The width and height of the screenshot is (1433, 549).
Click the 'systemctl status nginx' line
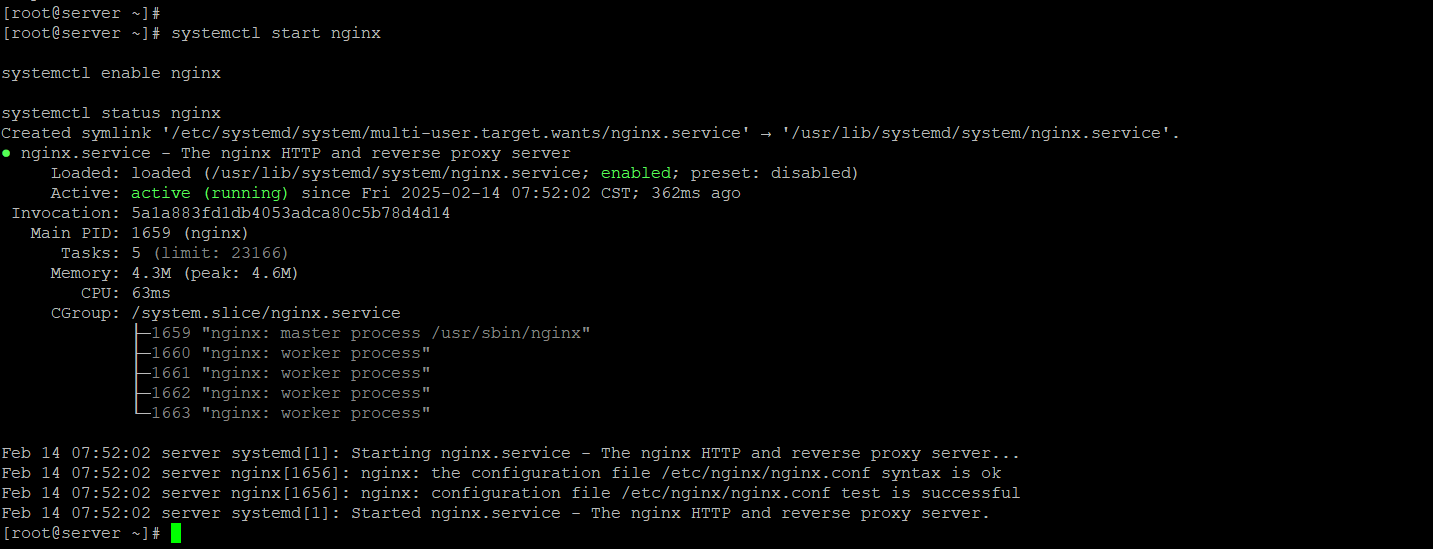pyautogui.click(x=111, y=113)
